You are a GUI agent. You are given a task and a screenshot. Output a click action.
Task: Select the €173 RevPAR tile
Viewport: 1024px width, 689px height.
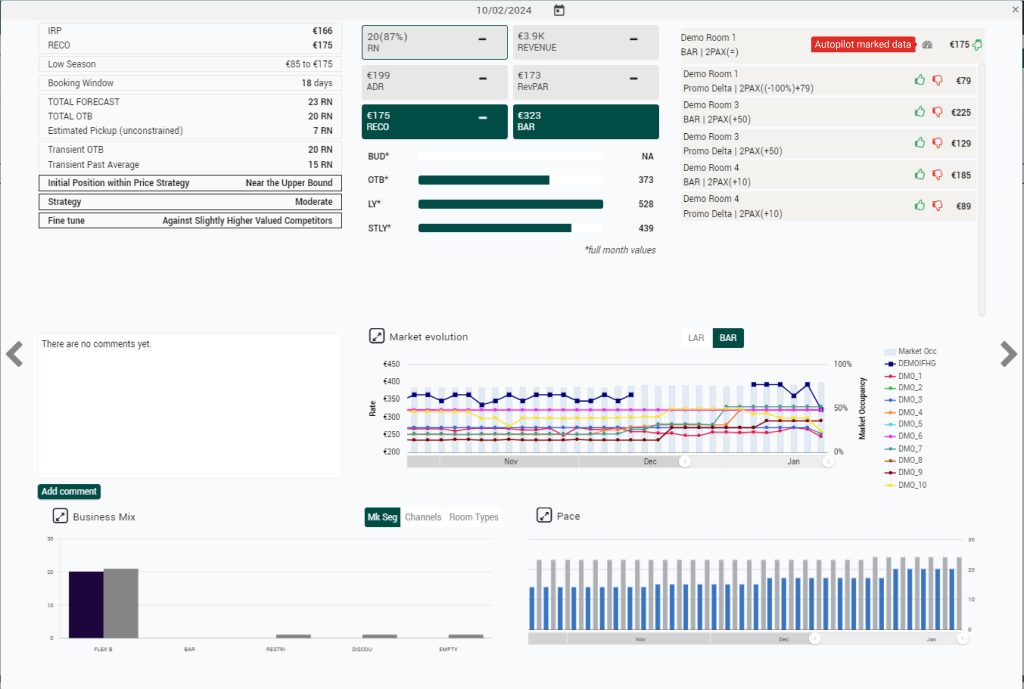586,82
